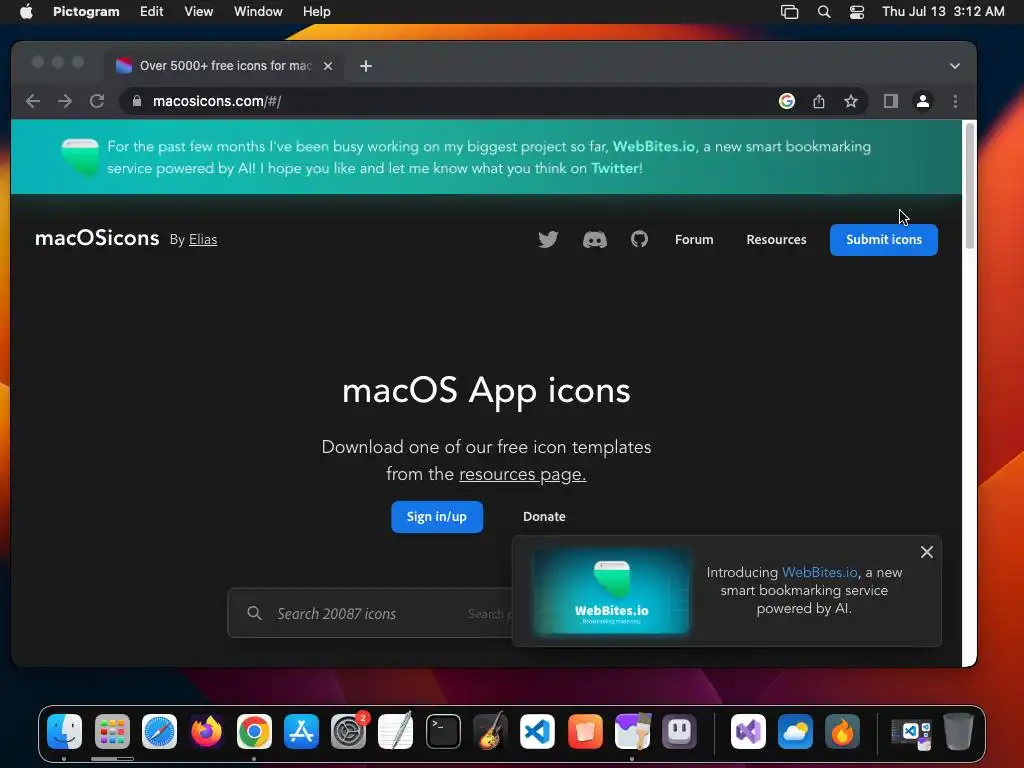Open the Twitter icon link in header
This screenshot has width=1024, height=768.
548,240
